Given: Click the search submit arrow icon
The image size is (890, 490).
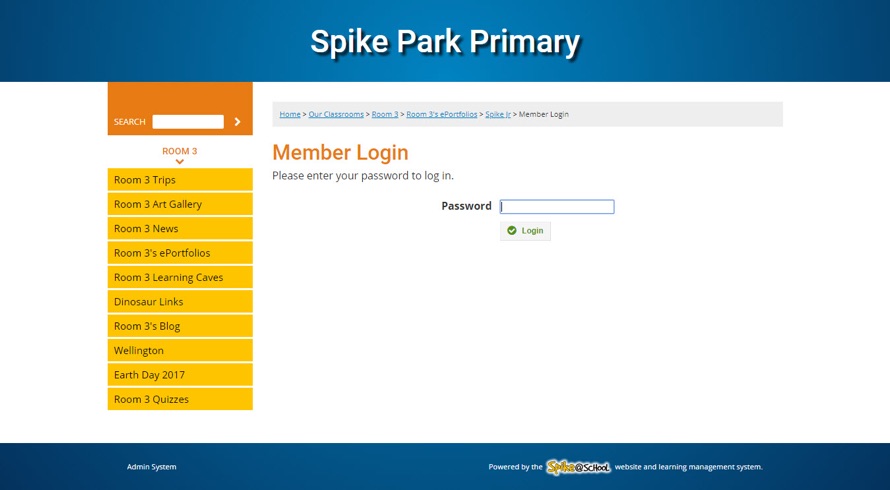Looking at the screenshot, I should pos(237,122).
